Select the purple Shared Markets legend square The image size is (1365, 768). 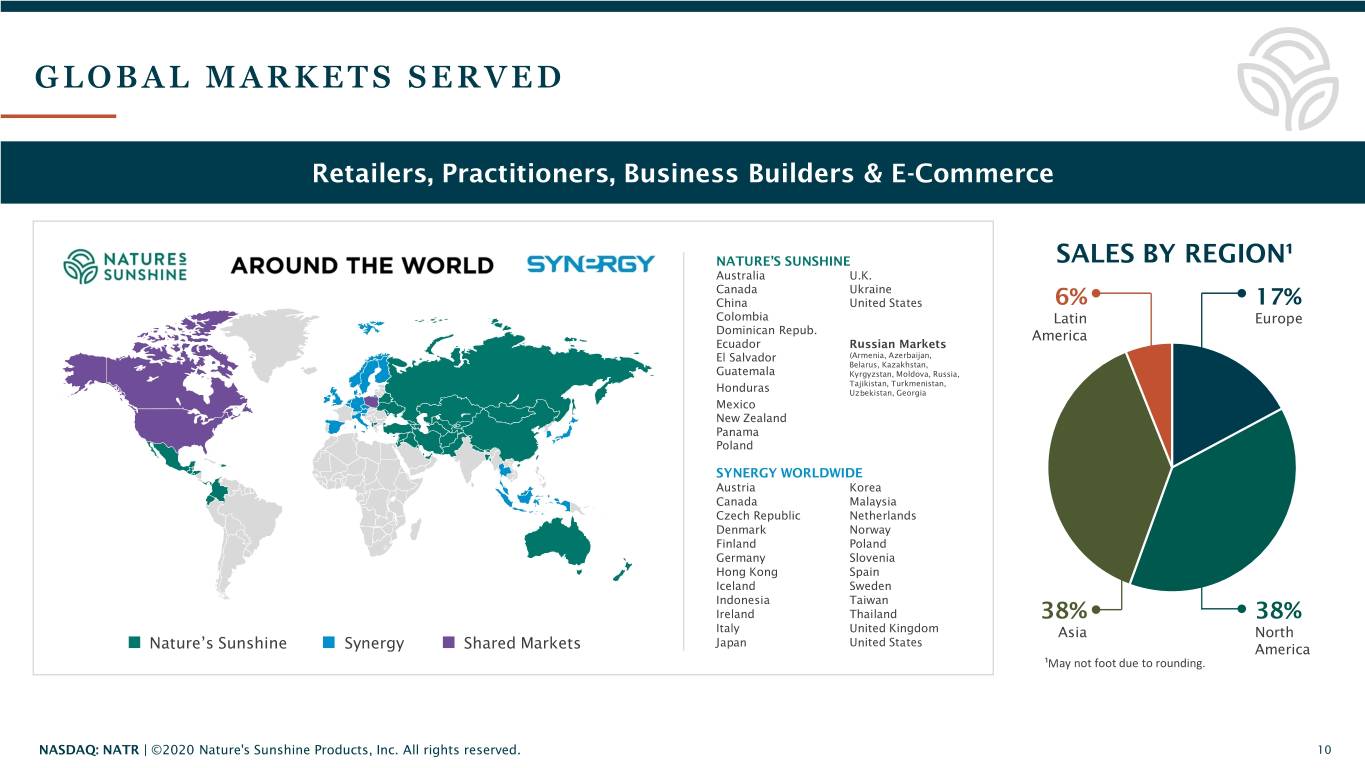tap(449, 642)
